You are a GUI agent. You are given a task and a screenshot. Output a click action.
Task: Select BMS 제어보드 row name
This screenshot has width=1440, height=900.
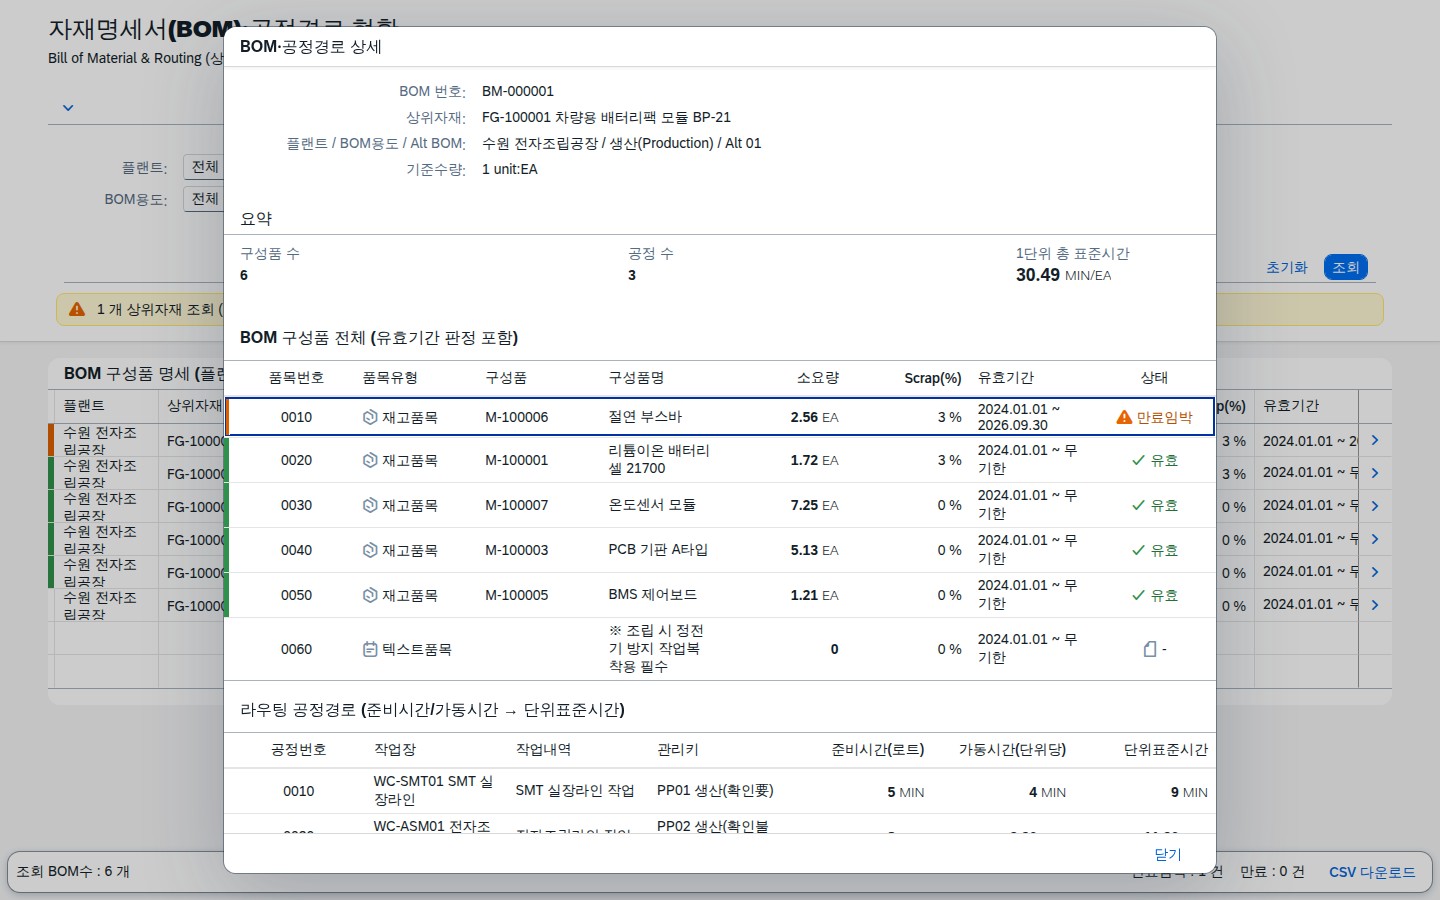[x=653, y=595]
